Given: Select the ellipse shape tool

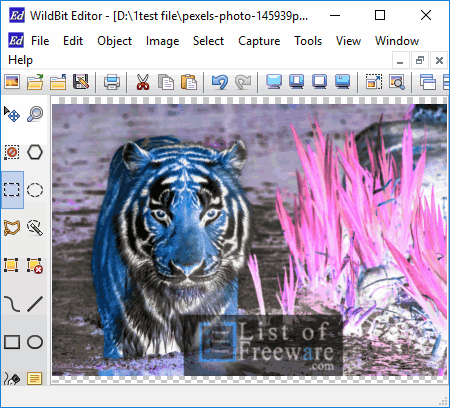Looking at the screenshot, I should point(35,342).
